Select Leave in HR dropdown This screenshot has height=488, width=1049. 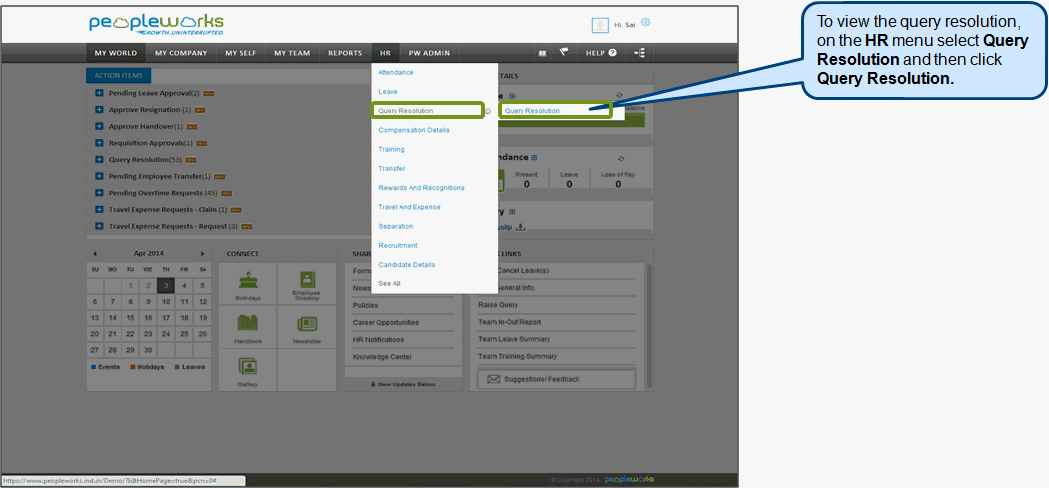tap(388, 92)
